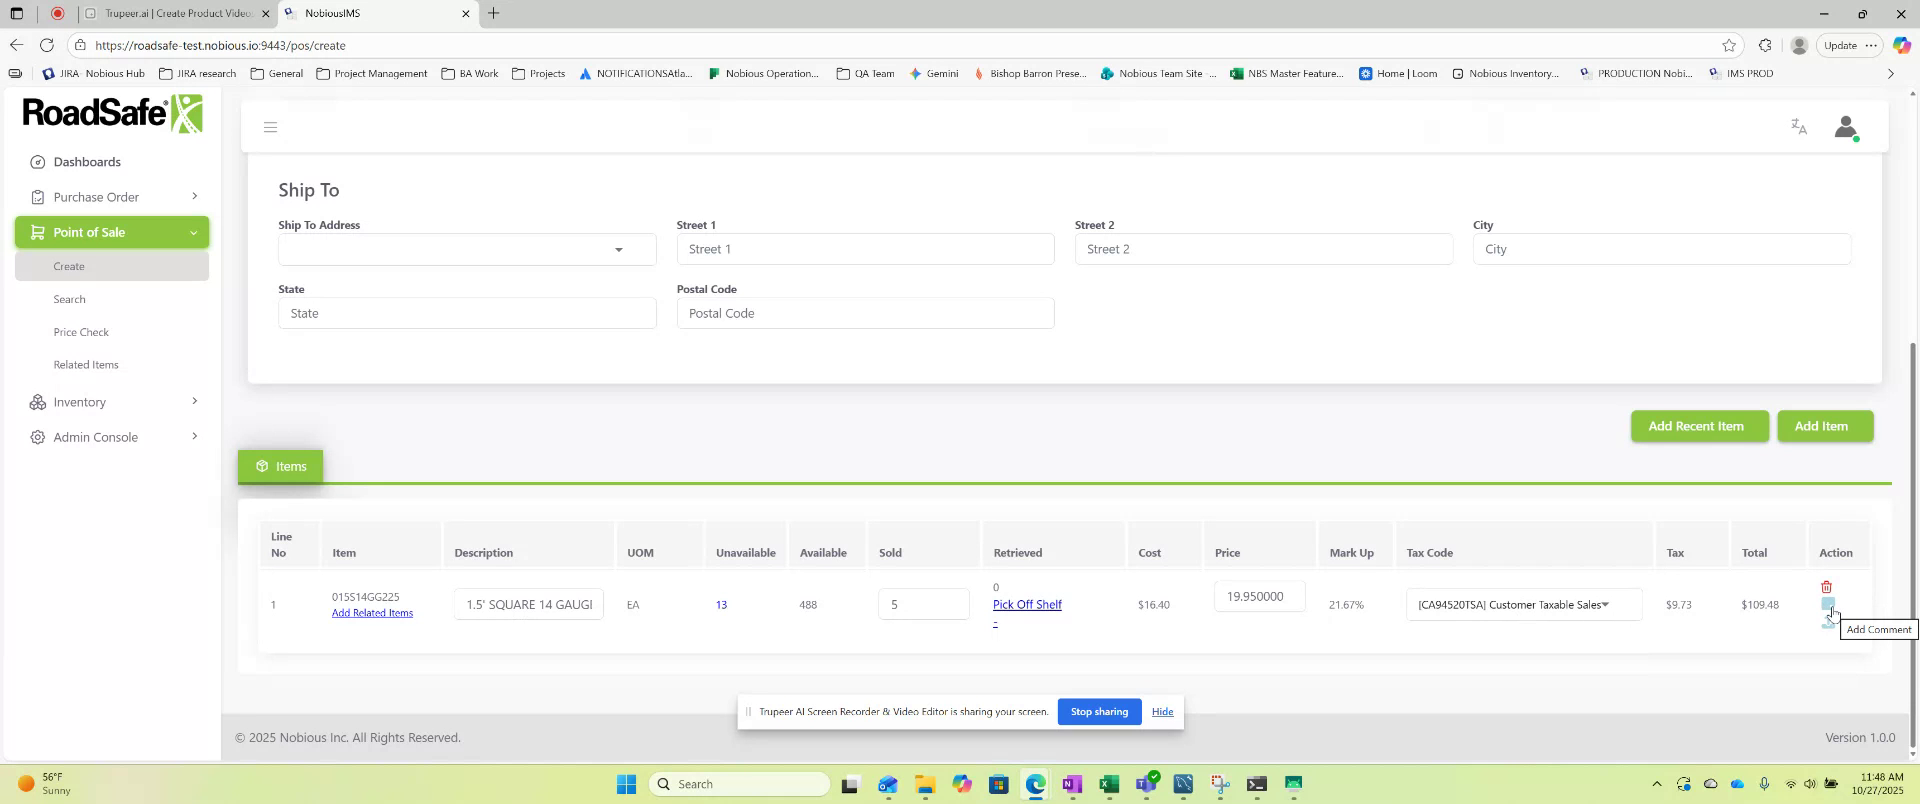Click into the State field

[x=467, y=313]
